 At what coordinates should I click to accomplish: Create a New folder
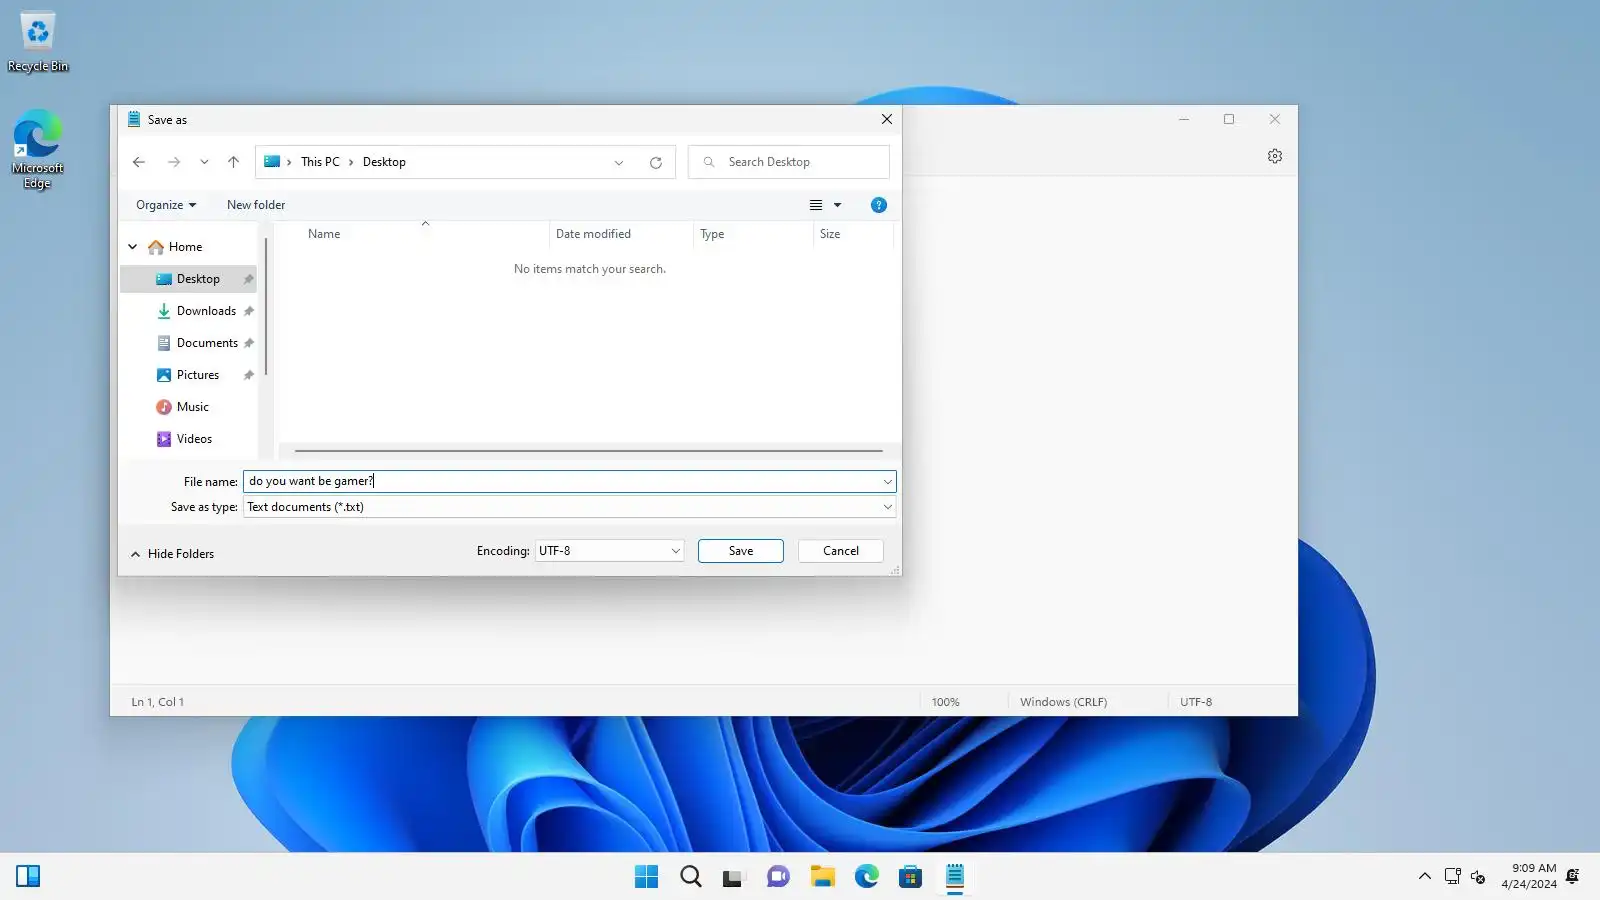coord(256,205)
